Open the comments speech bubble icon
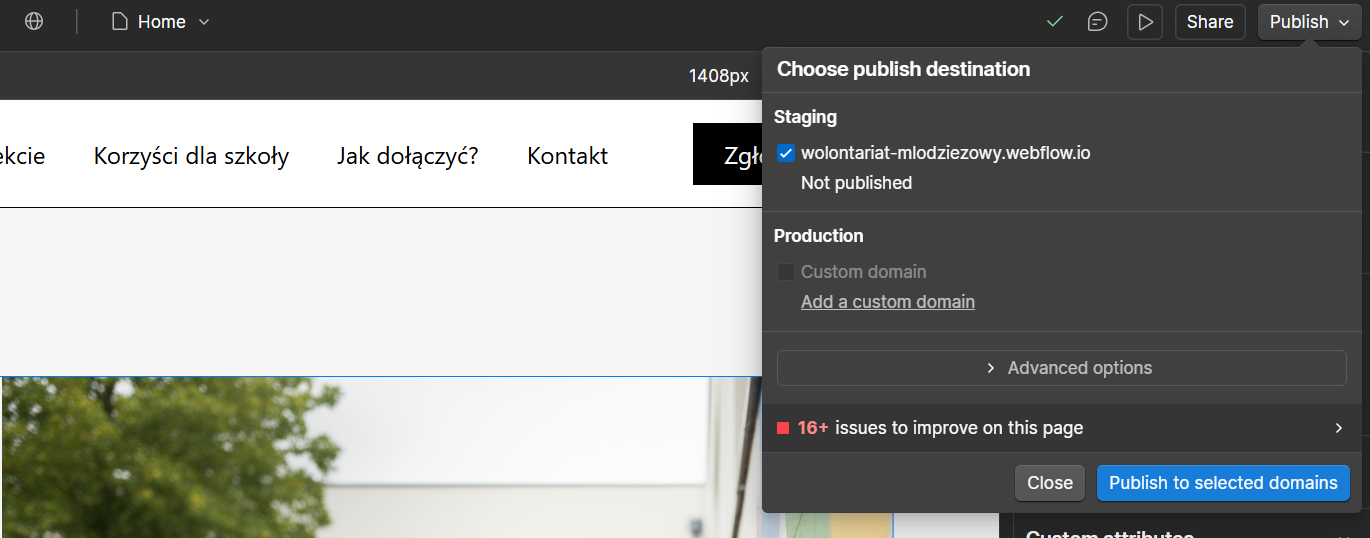The height and width of the screenshot is (538, 1370). pyautogui.click(x=1097, y=22)
